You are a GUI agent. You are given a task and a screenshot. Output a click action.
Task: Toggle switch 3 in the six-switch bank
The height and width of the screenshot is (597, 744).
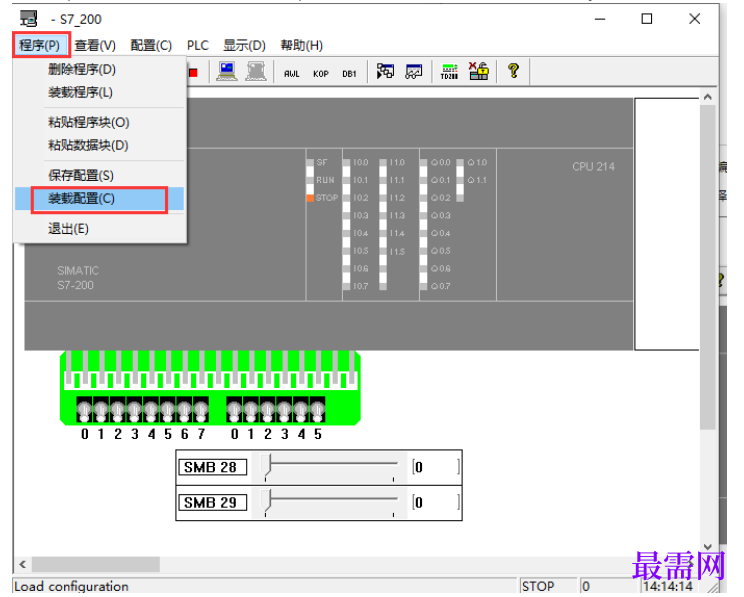pos(284,410)
